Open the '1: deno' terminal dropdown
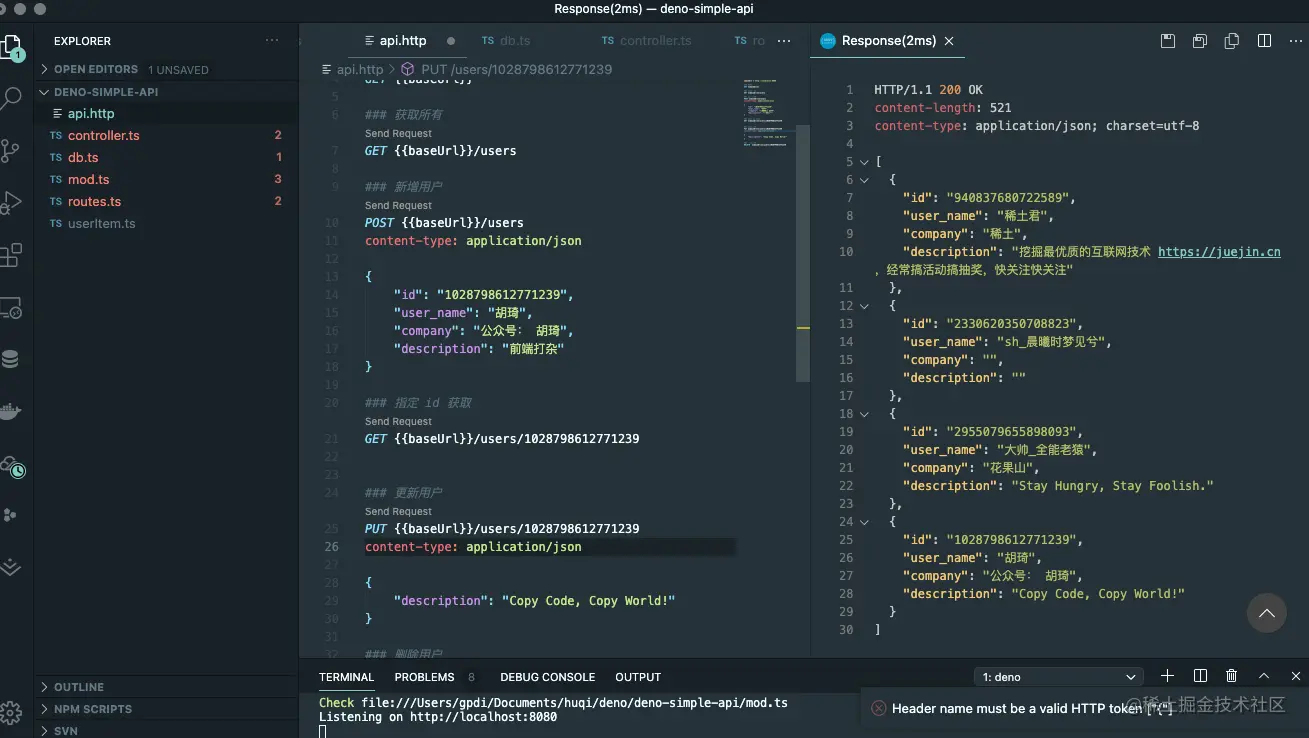The height and width of the screenshot is (738, 1309). [x=1058, y=676]
